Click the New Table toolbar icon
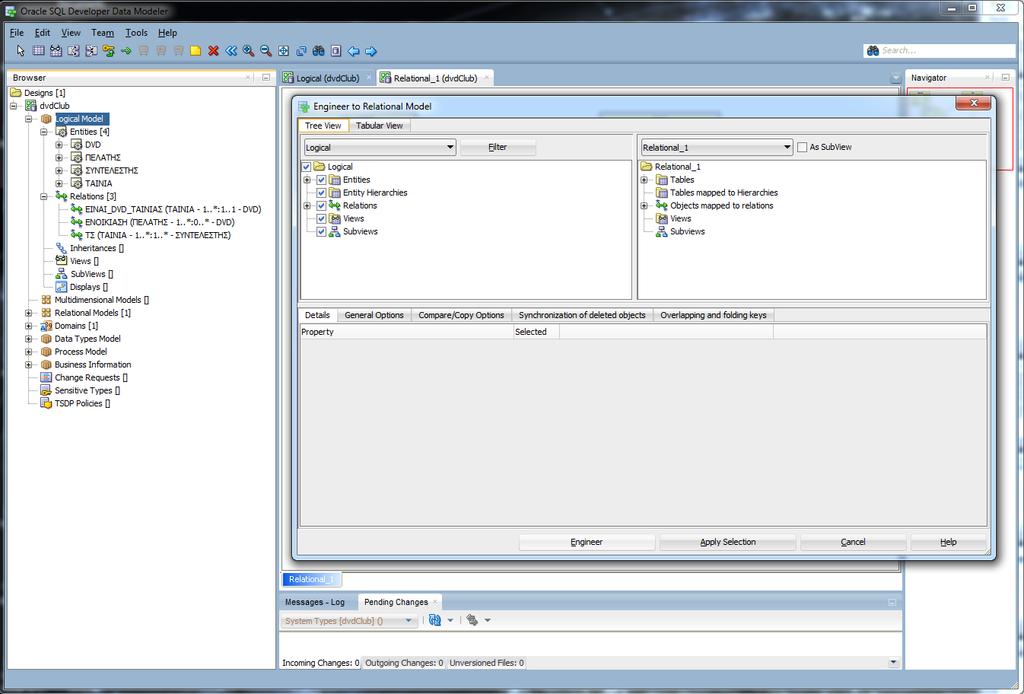Viewport: 1024px width, 694px height. [39, 51]
